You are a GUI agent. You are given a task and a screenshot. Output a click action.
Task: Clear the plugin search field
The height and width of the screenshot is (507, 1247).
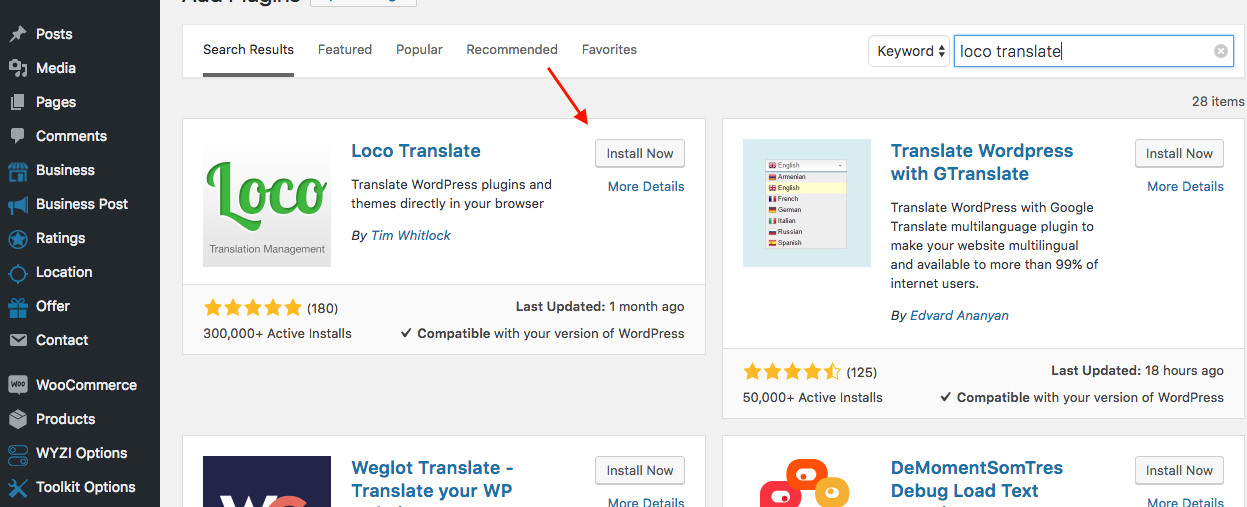1221,51
